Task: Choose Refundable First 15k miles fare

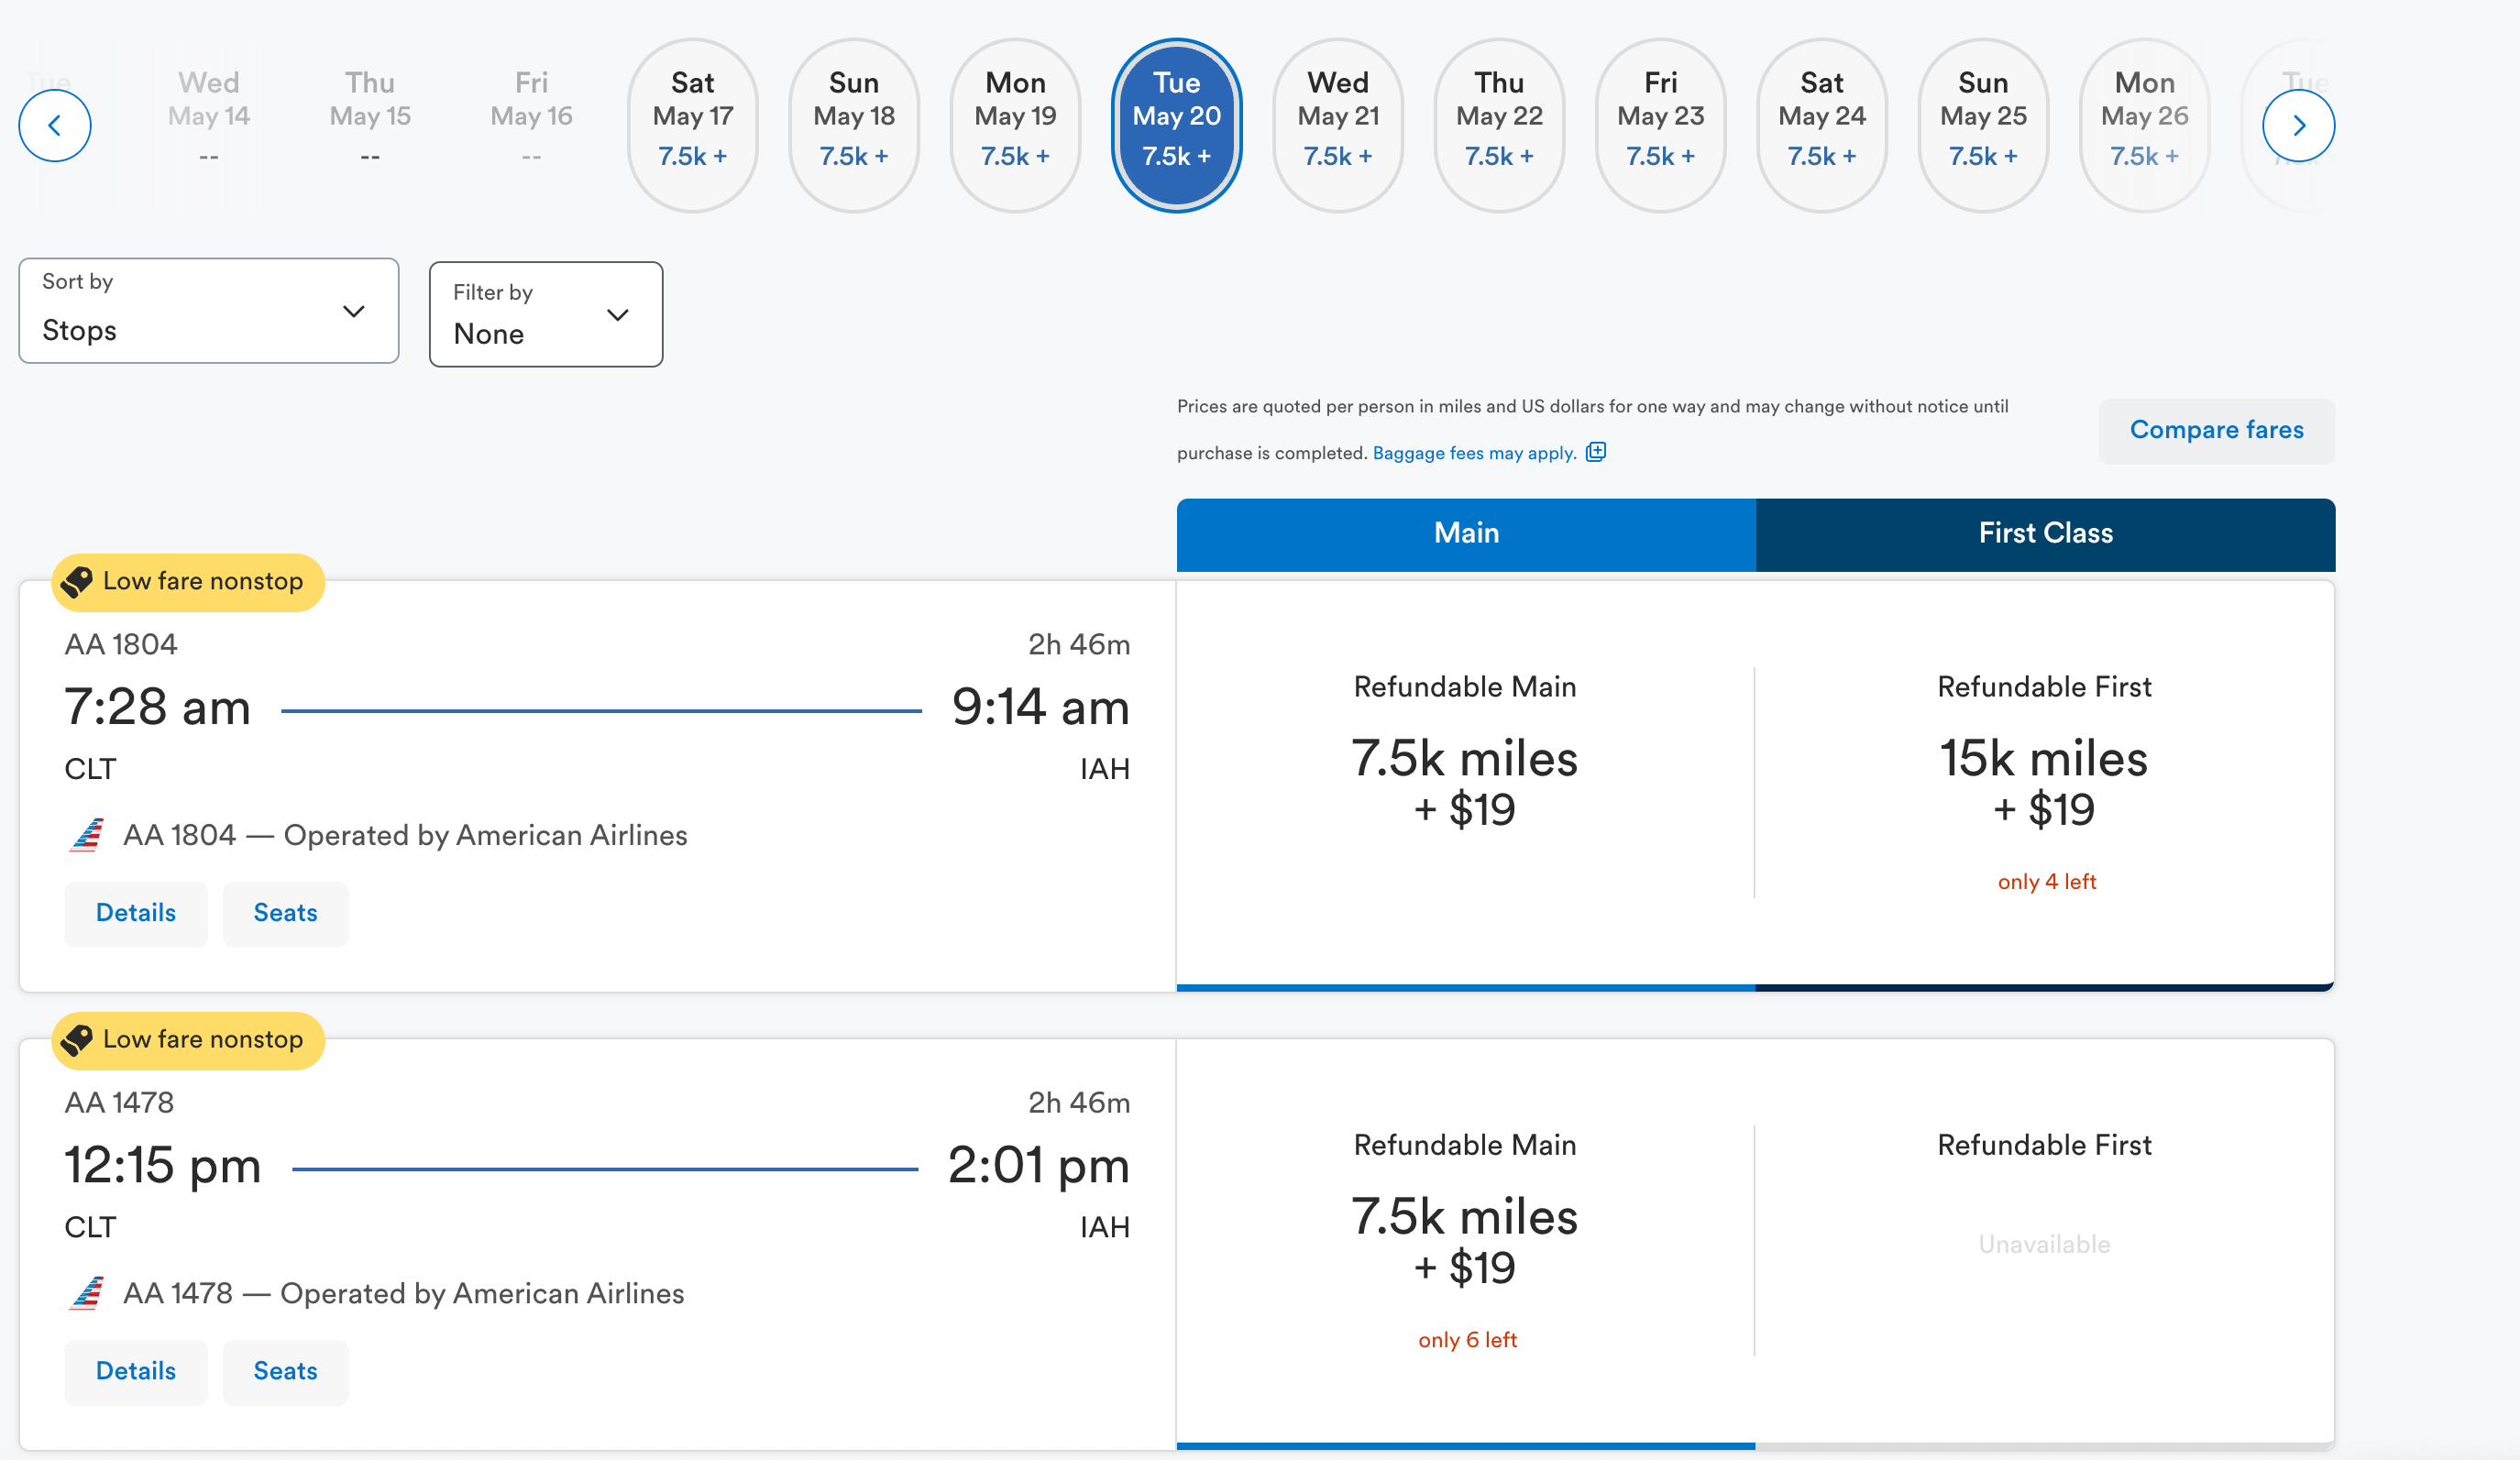Action: point(2043,783)
